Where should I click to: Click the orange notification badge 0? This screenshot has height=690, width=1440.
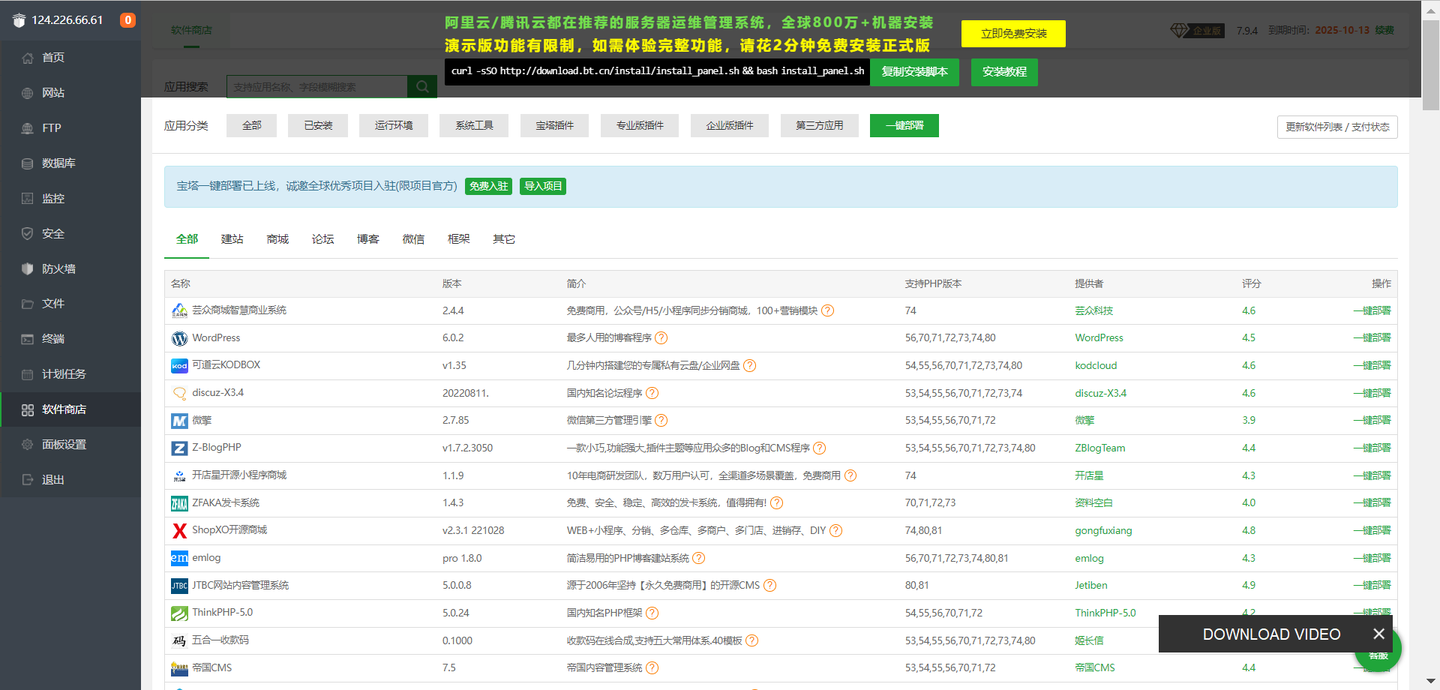pyautogui.click(x=128, y=20)
